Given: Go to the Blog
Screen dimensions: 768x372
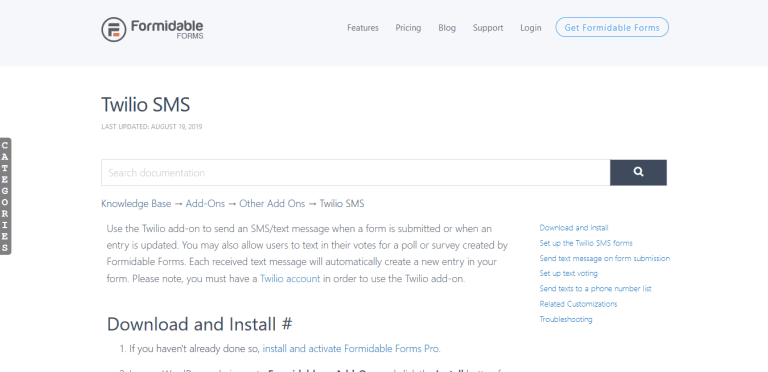Looking at the screenshot, I should point(447,28).
